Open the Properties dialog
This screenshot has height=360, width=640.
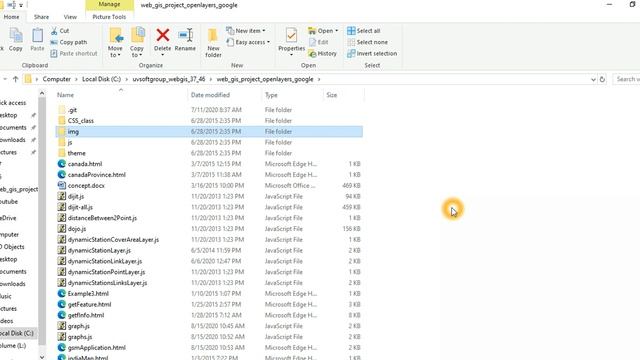click(291, 40)
